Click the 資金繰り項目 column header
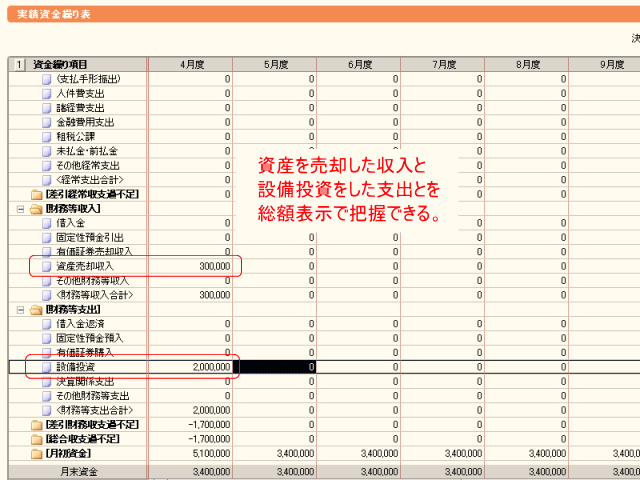The image size is (640, 480). click(86, 64)
